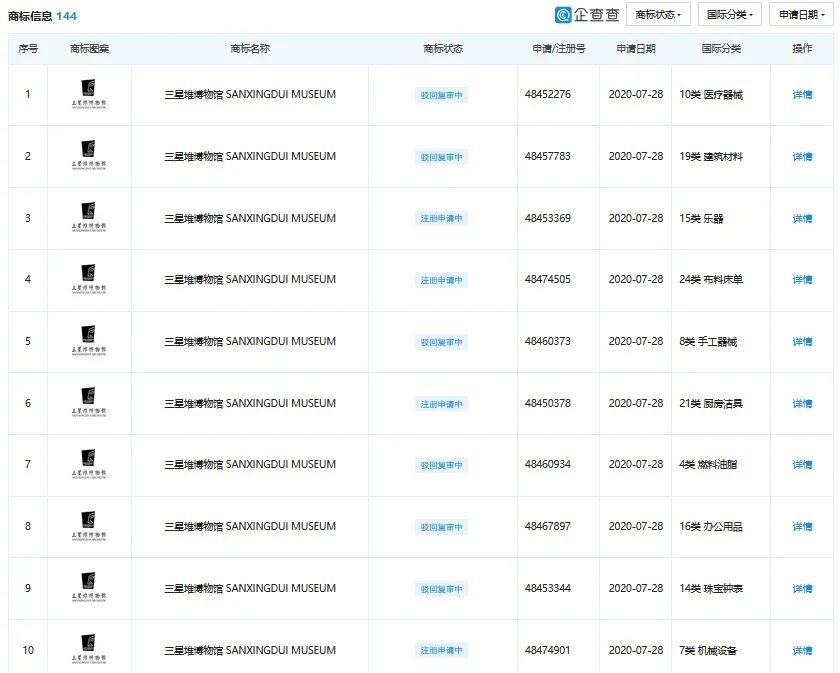Open the 国际分类 filter dropdown
The image size is (840, 673).
[x=730, y=15]
